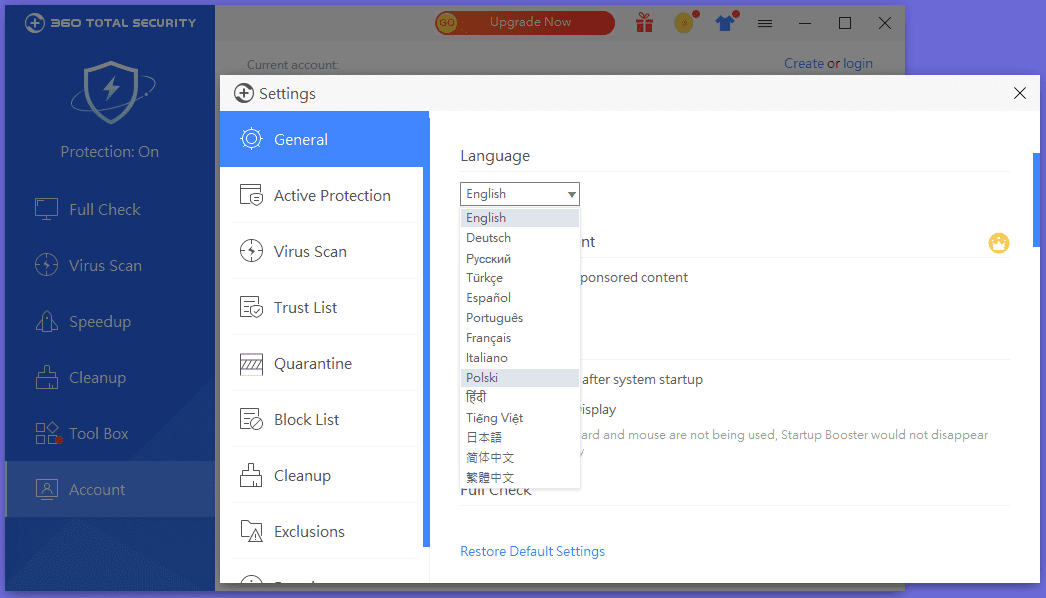The height and width of the screenshot is (598, 1046).
Task: Open the Exclusions settings tab
Action: 324,531
